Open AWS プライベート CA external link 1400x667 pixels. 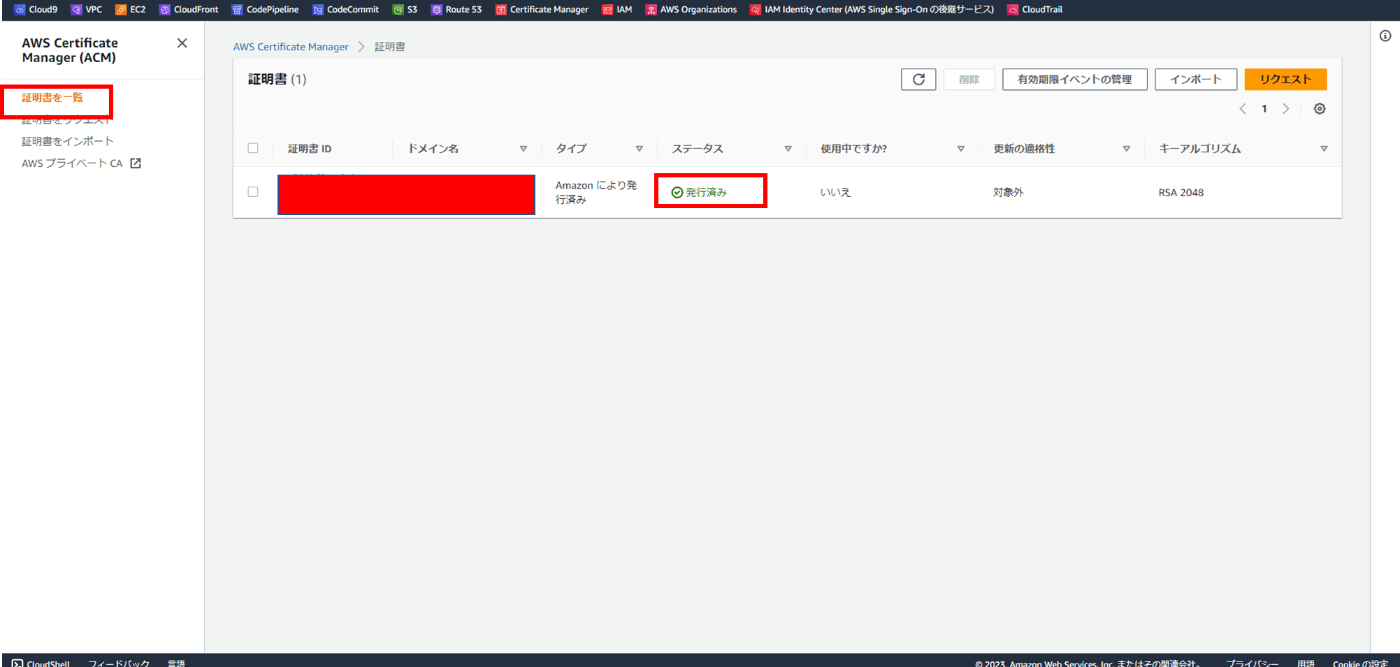pyautogui.click(x=81, y=163)
